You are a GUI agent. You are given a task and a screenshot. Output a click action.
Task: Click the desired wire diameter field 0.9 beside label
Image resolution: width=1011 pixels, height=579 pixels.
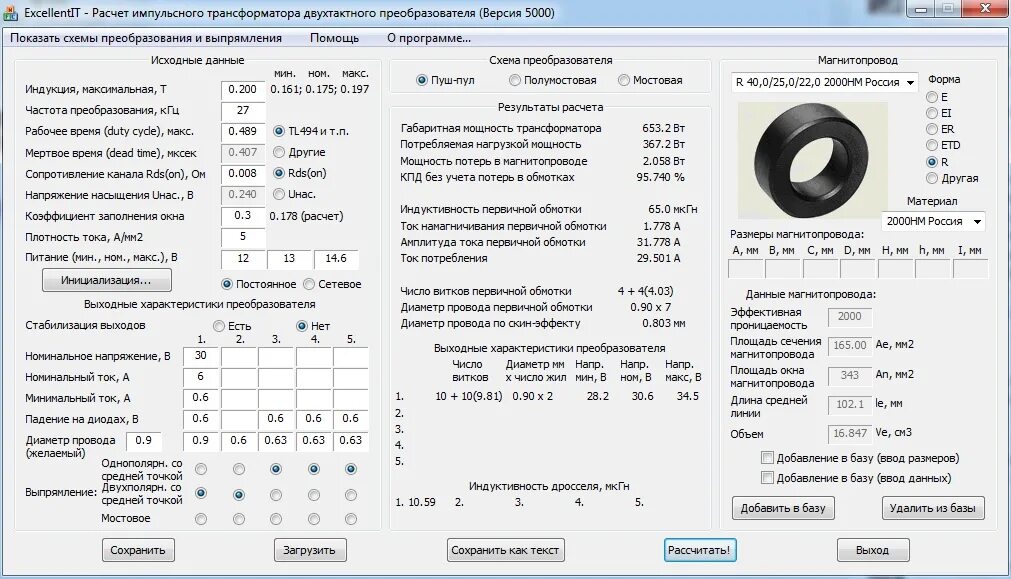pos(144,441)
